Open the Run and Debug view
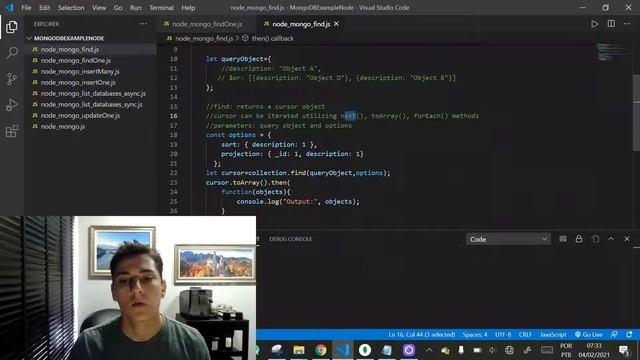The height and width of the screenshot is (360, 640). [x=12, y=105]
